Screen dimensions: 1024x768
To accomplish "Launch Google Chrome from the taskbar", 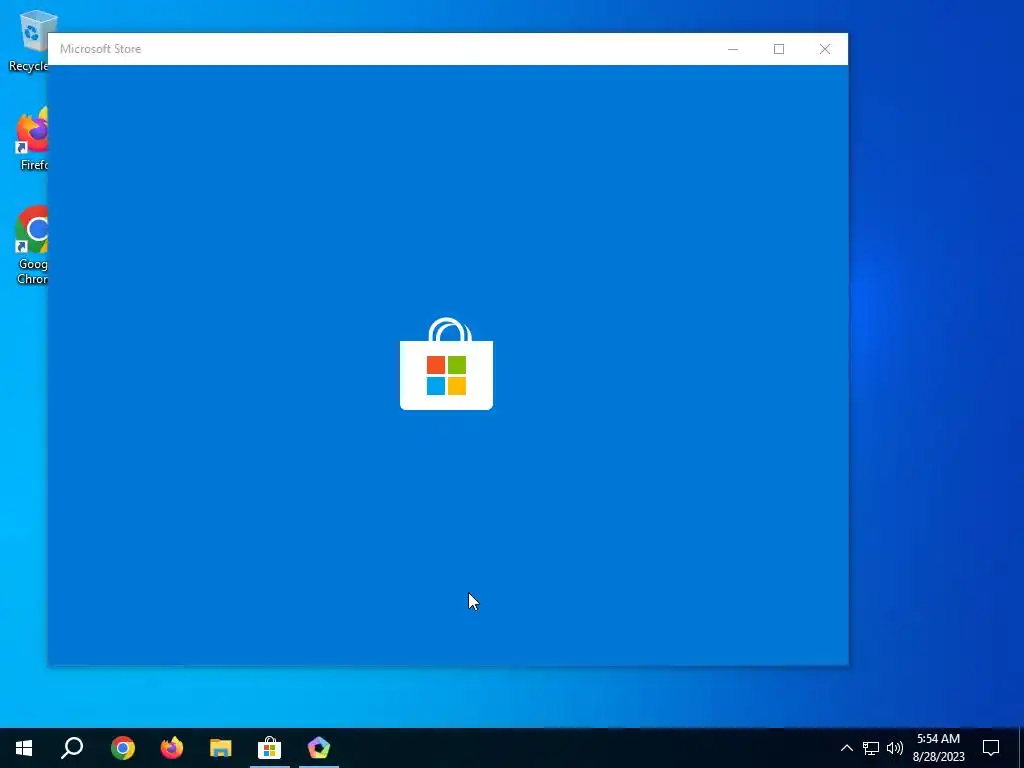I will [123, 748].
